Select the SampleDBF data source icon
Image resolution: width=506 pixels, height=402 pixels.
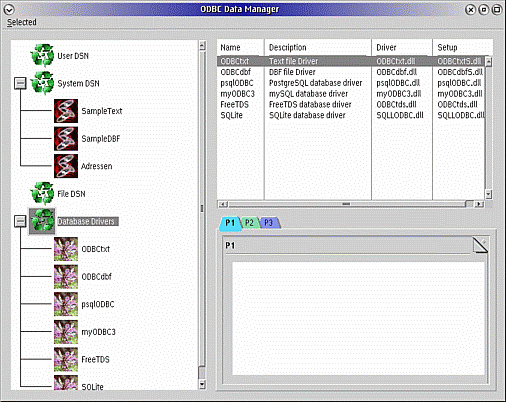coord(66,139)
